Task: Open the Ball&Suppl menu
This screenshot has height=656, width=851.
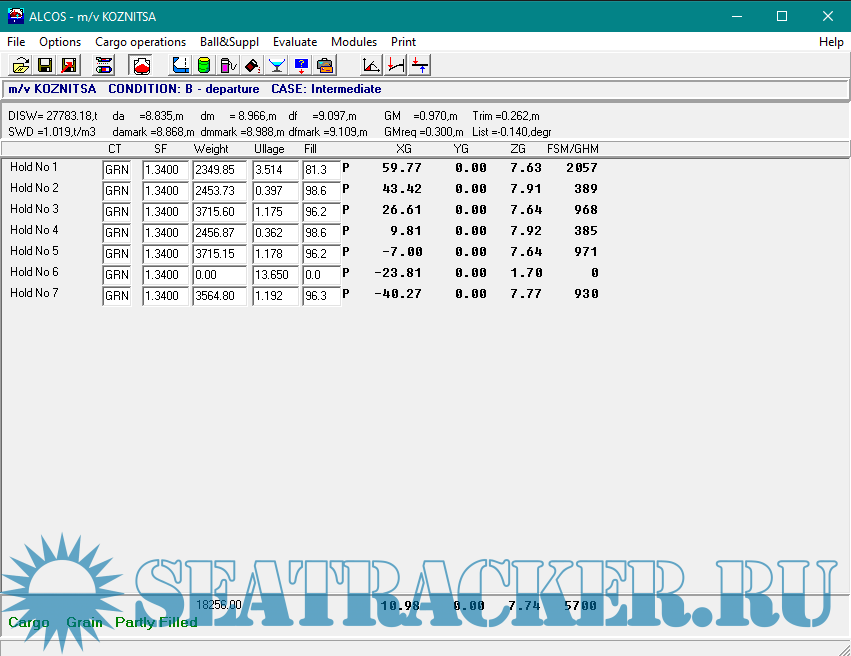Action: pos(229,42)
